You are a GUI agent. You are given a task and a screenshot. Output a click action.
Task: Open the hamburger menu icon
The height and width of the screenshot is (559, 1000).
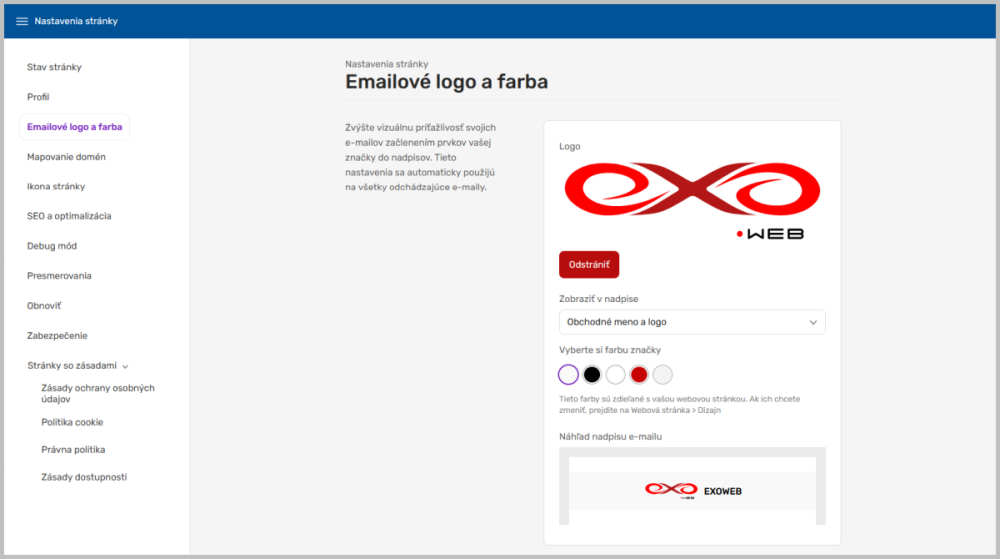[x=22, y=21]
